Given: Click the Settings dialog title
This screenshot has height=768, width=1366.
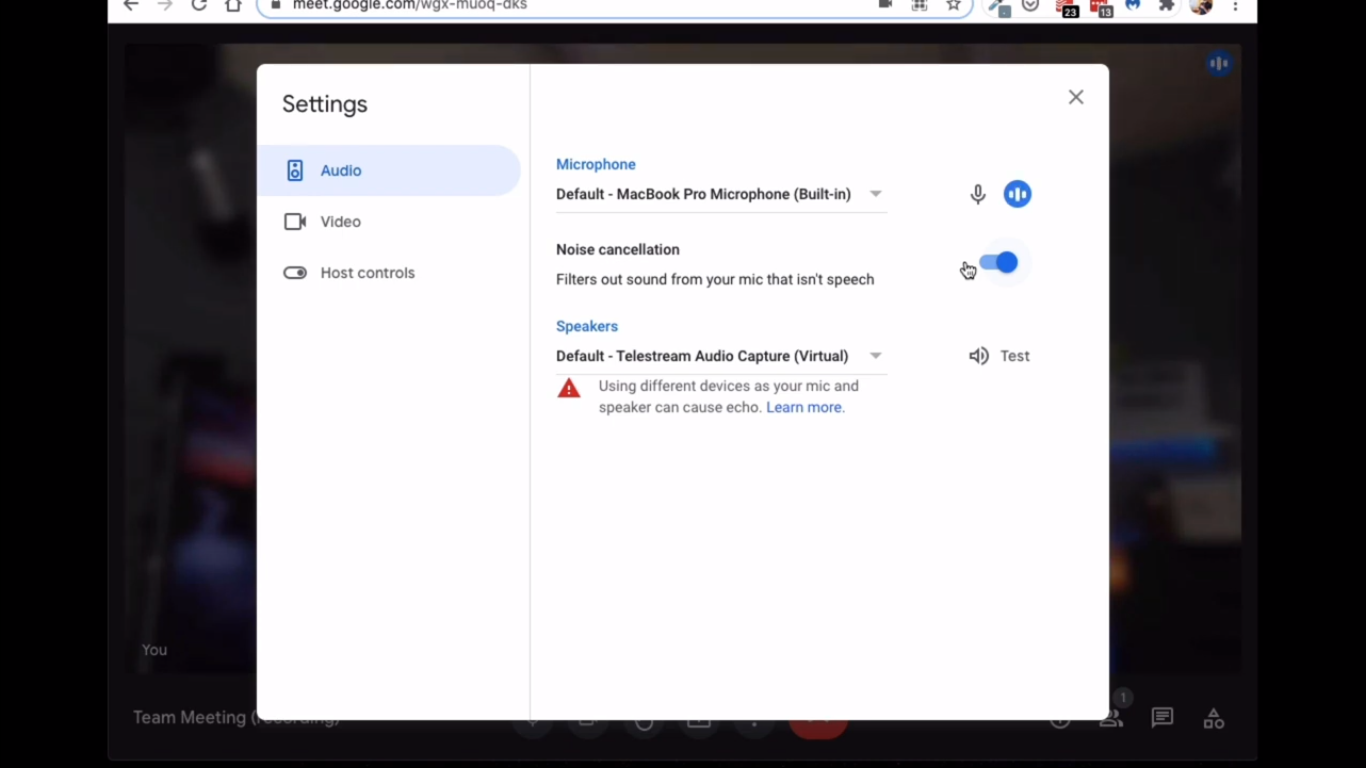Looking at the screenshot, I should click(325, 104).
